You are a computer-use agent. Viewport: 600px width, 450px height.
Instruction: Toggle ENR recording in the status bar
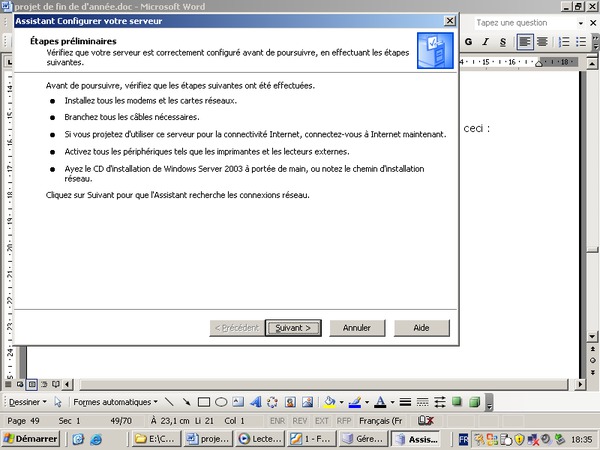[277, 421]
